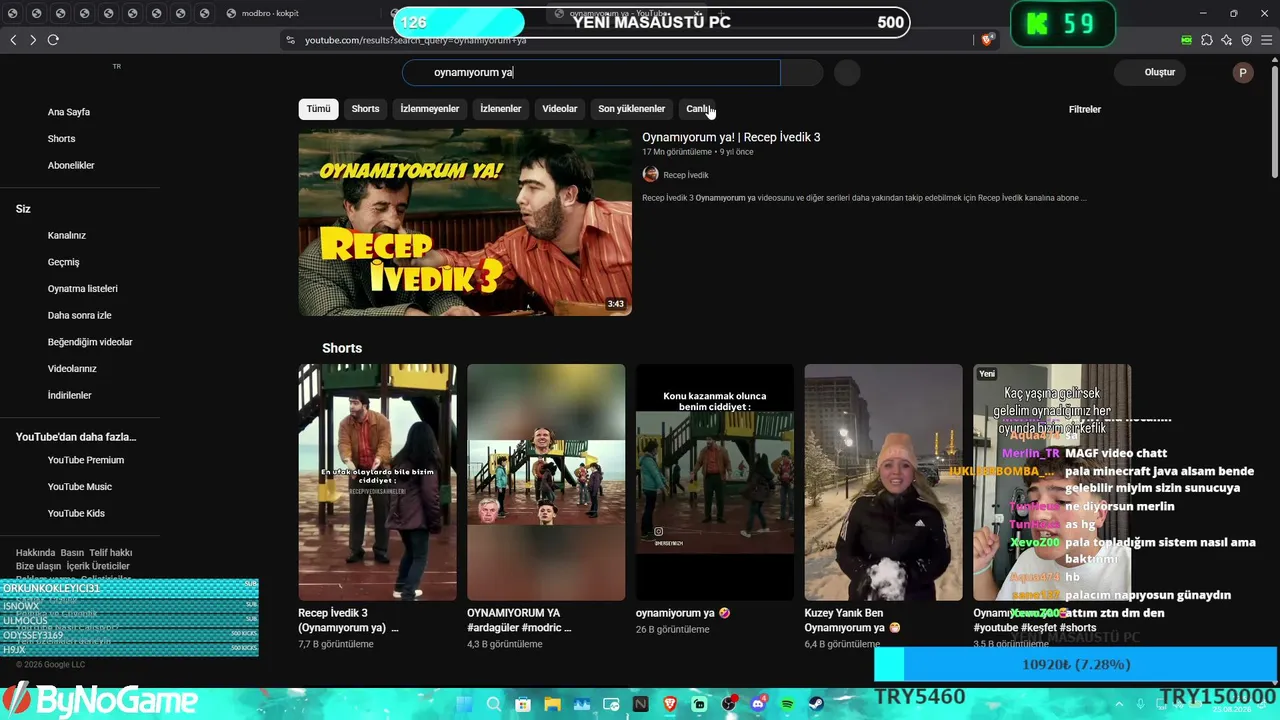The image size is (1280, 720).
Task: Go forward with the browser forward arrow
Action: (33, 40)
